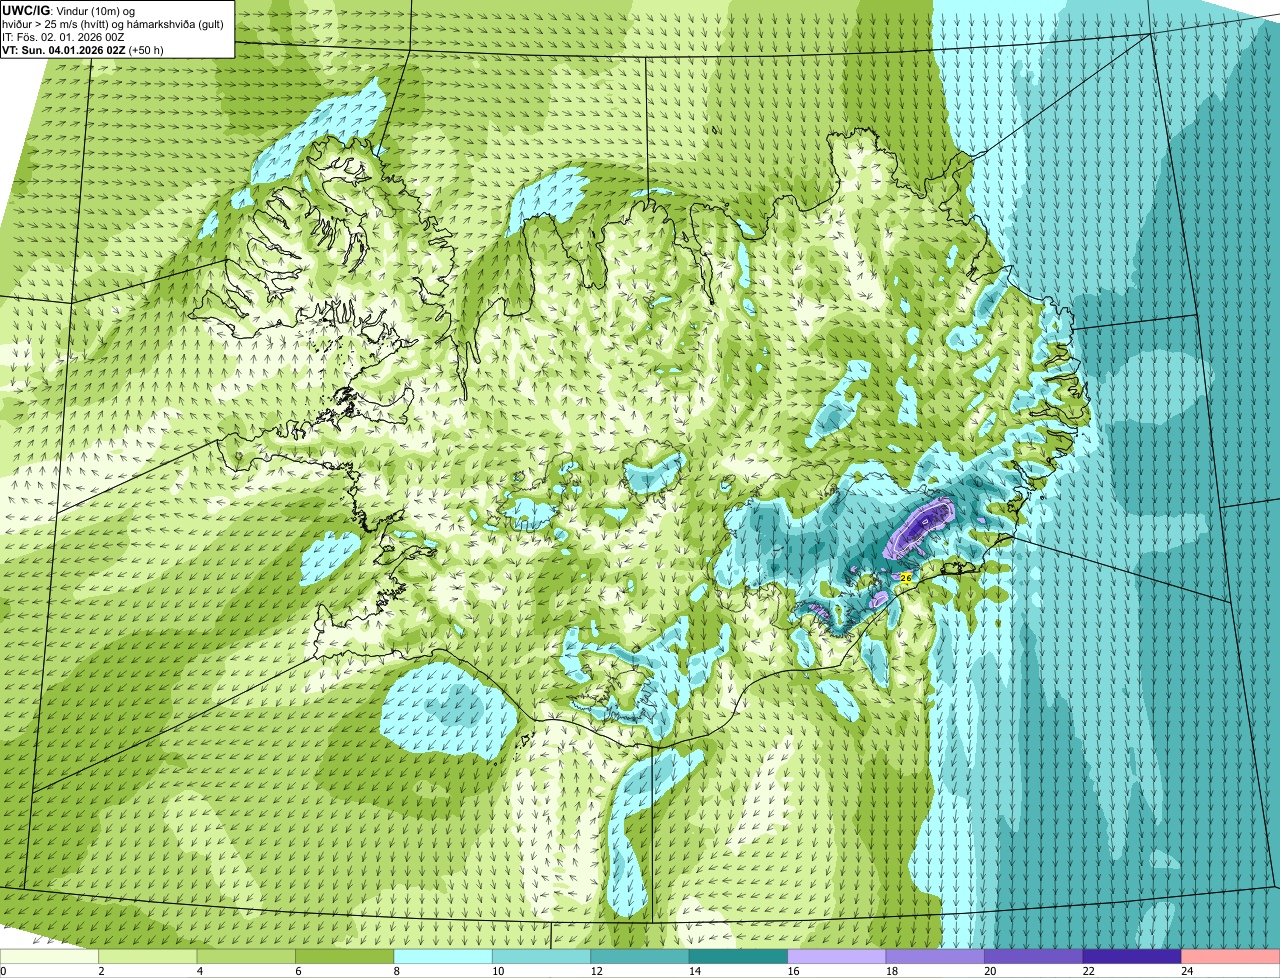Viewport: 1280px width, 978px height.
Task: Pick the 20–22 m/s violet color bar segment
Action: (x=1034, y=956)
